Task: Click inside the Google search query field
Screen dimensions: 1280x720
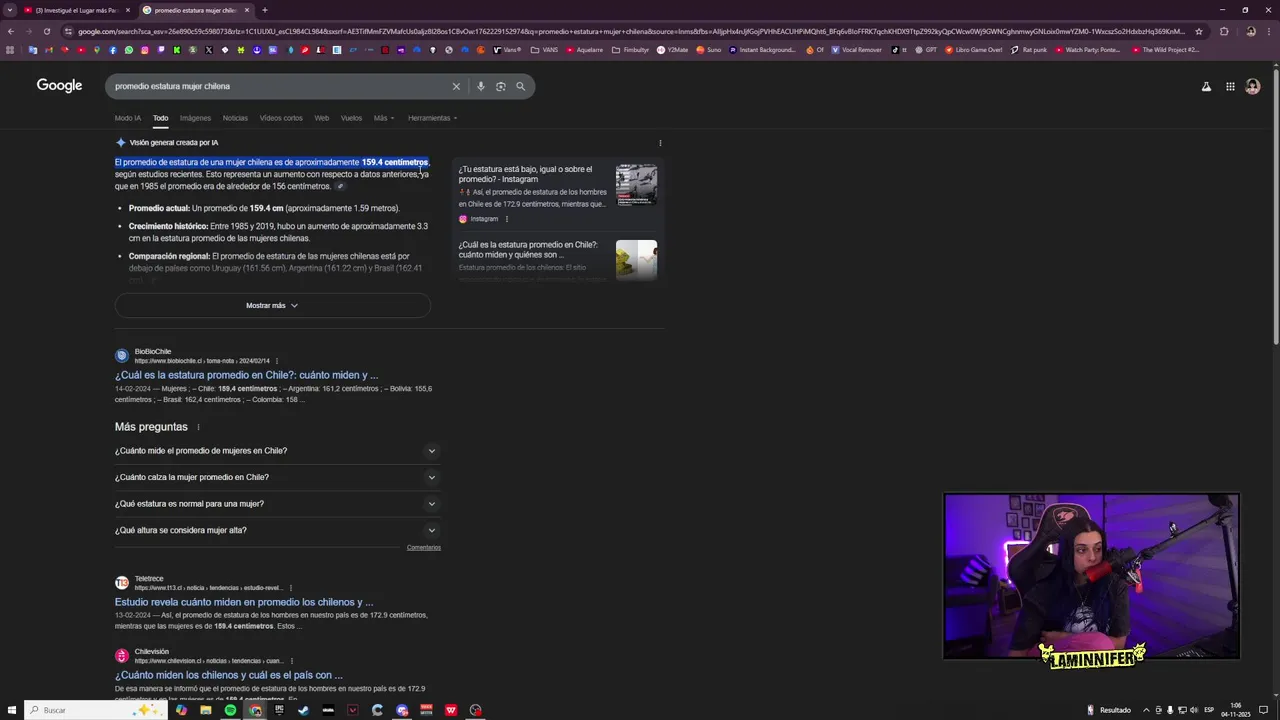Action: pos(280,86)
